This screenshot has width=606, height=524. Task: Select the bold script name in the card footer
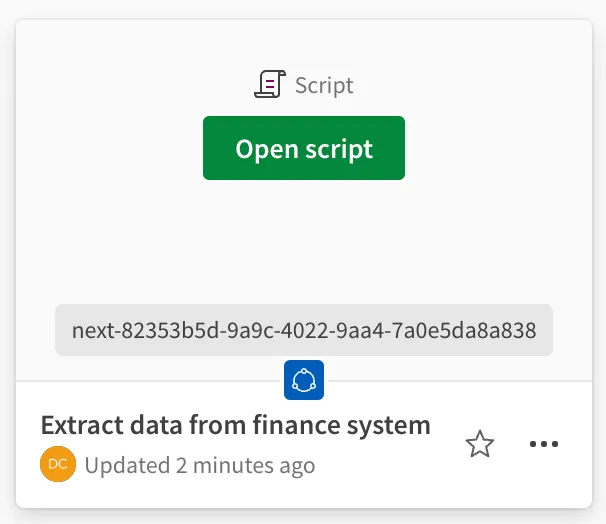235,424
